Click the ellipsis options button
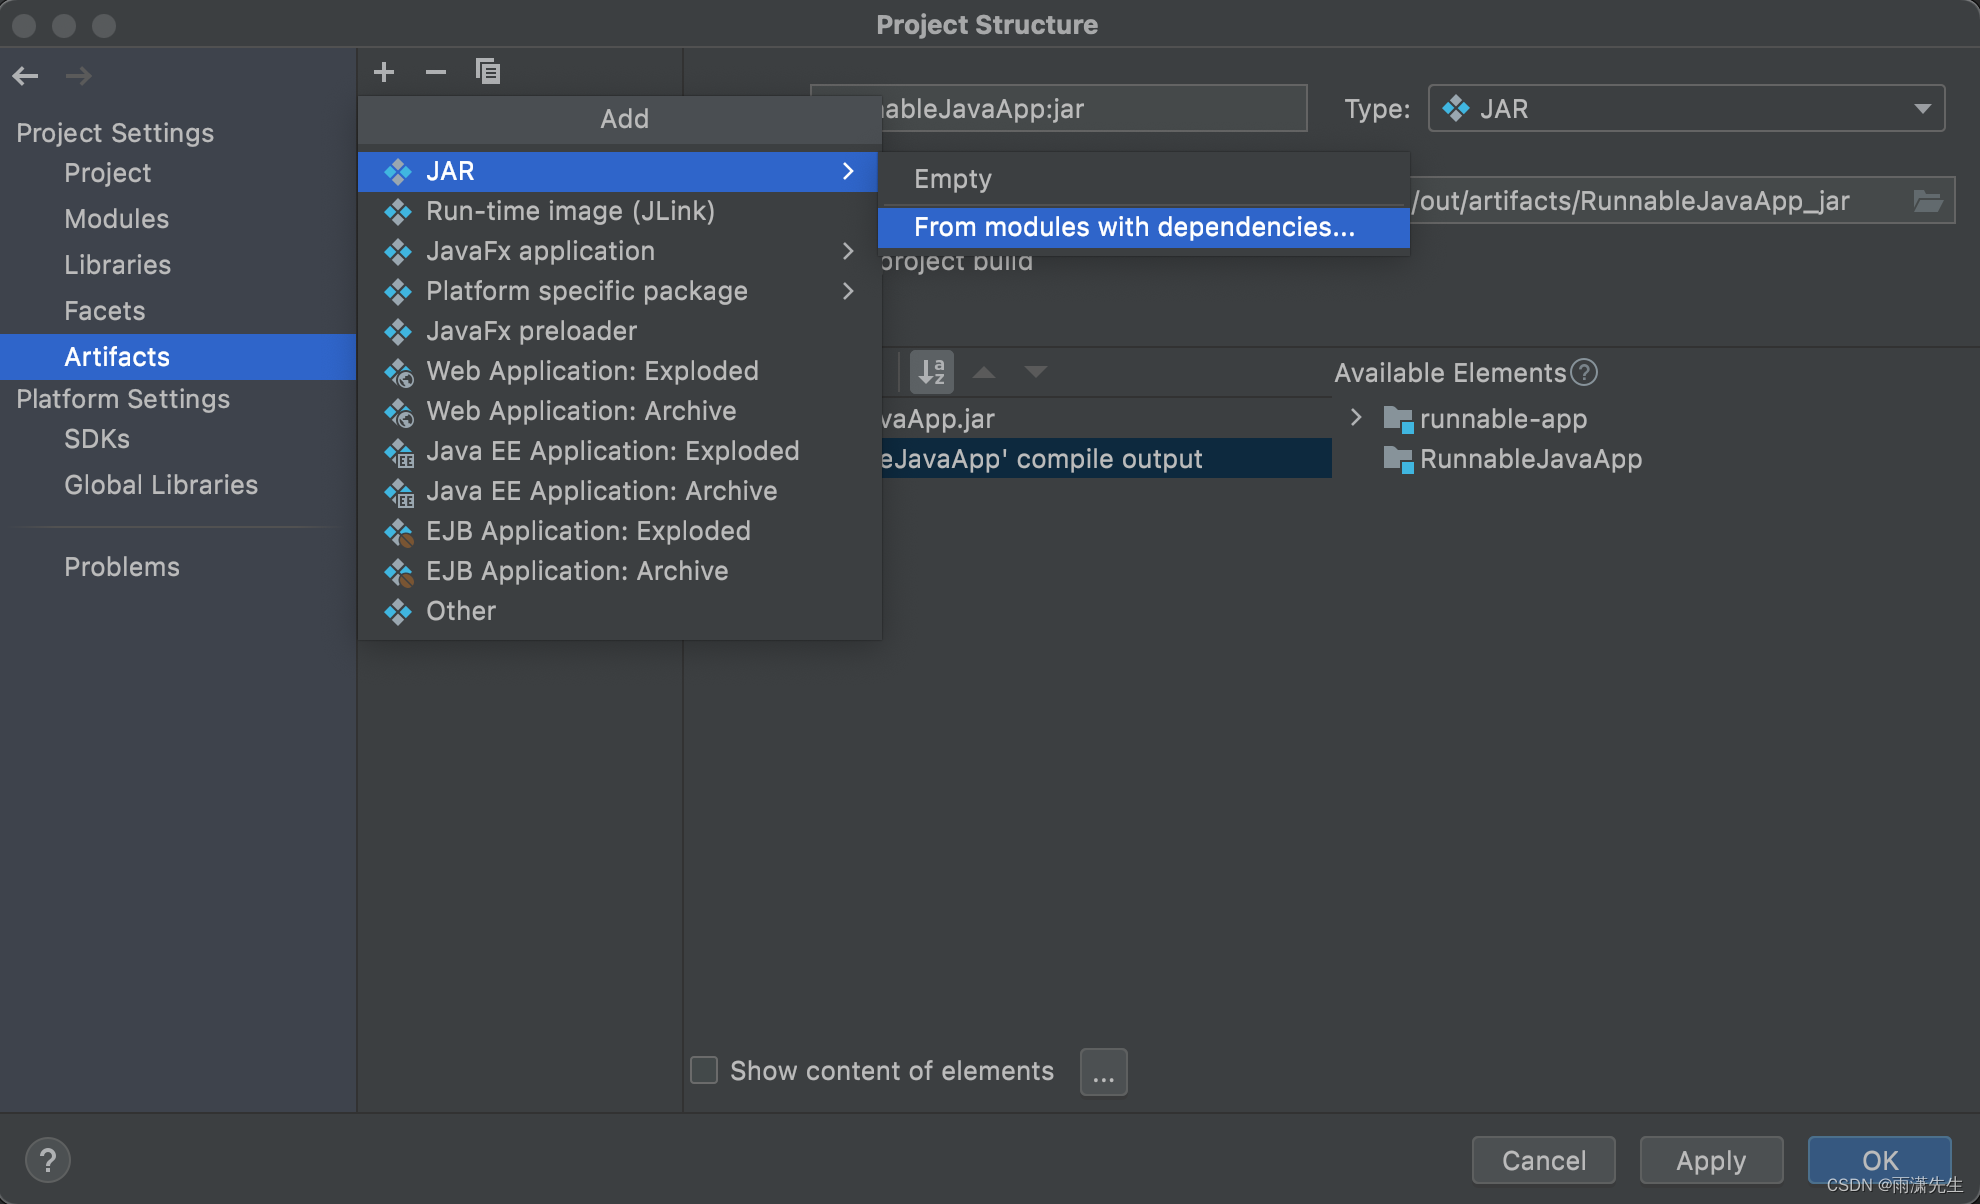 (1104, 1072)
